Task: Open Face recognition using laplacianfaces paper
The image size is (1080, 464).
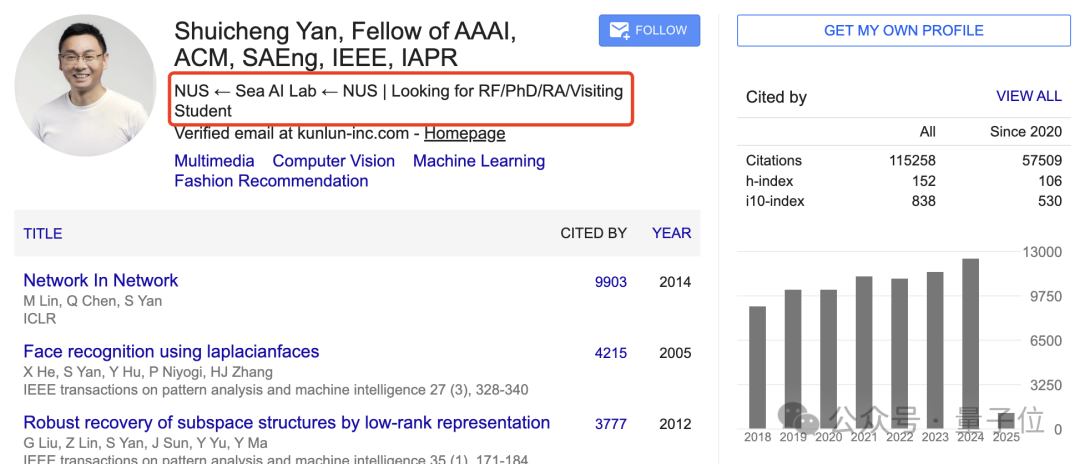Action: 171,352
